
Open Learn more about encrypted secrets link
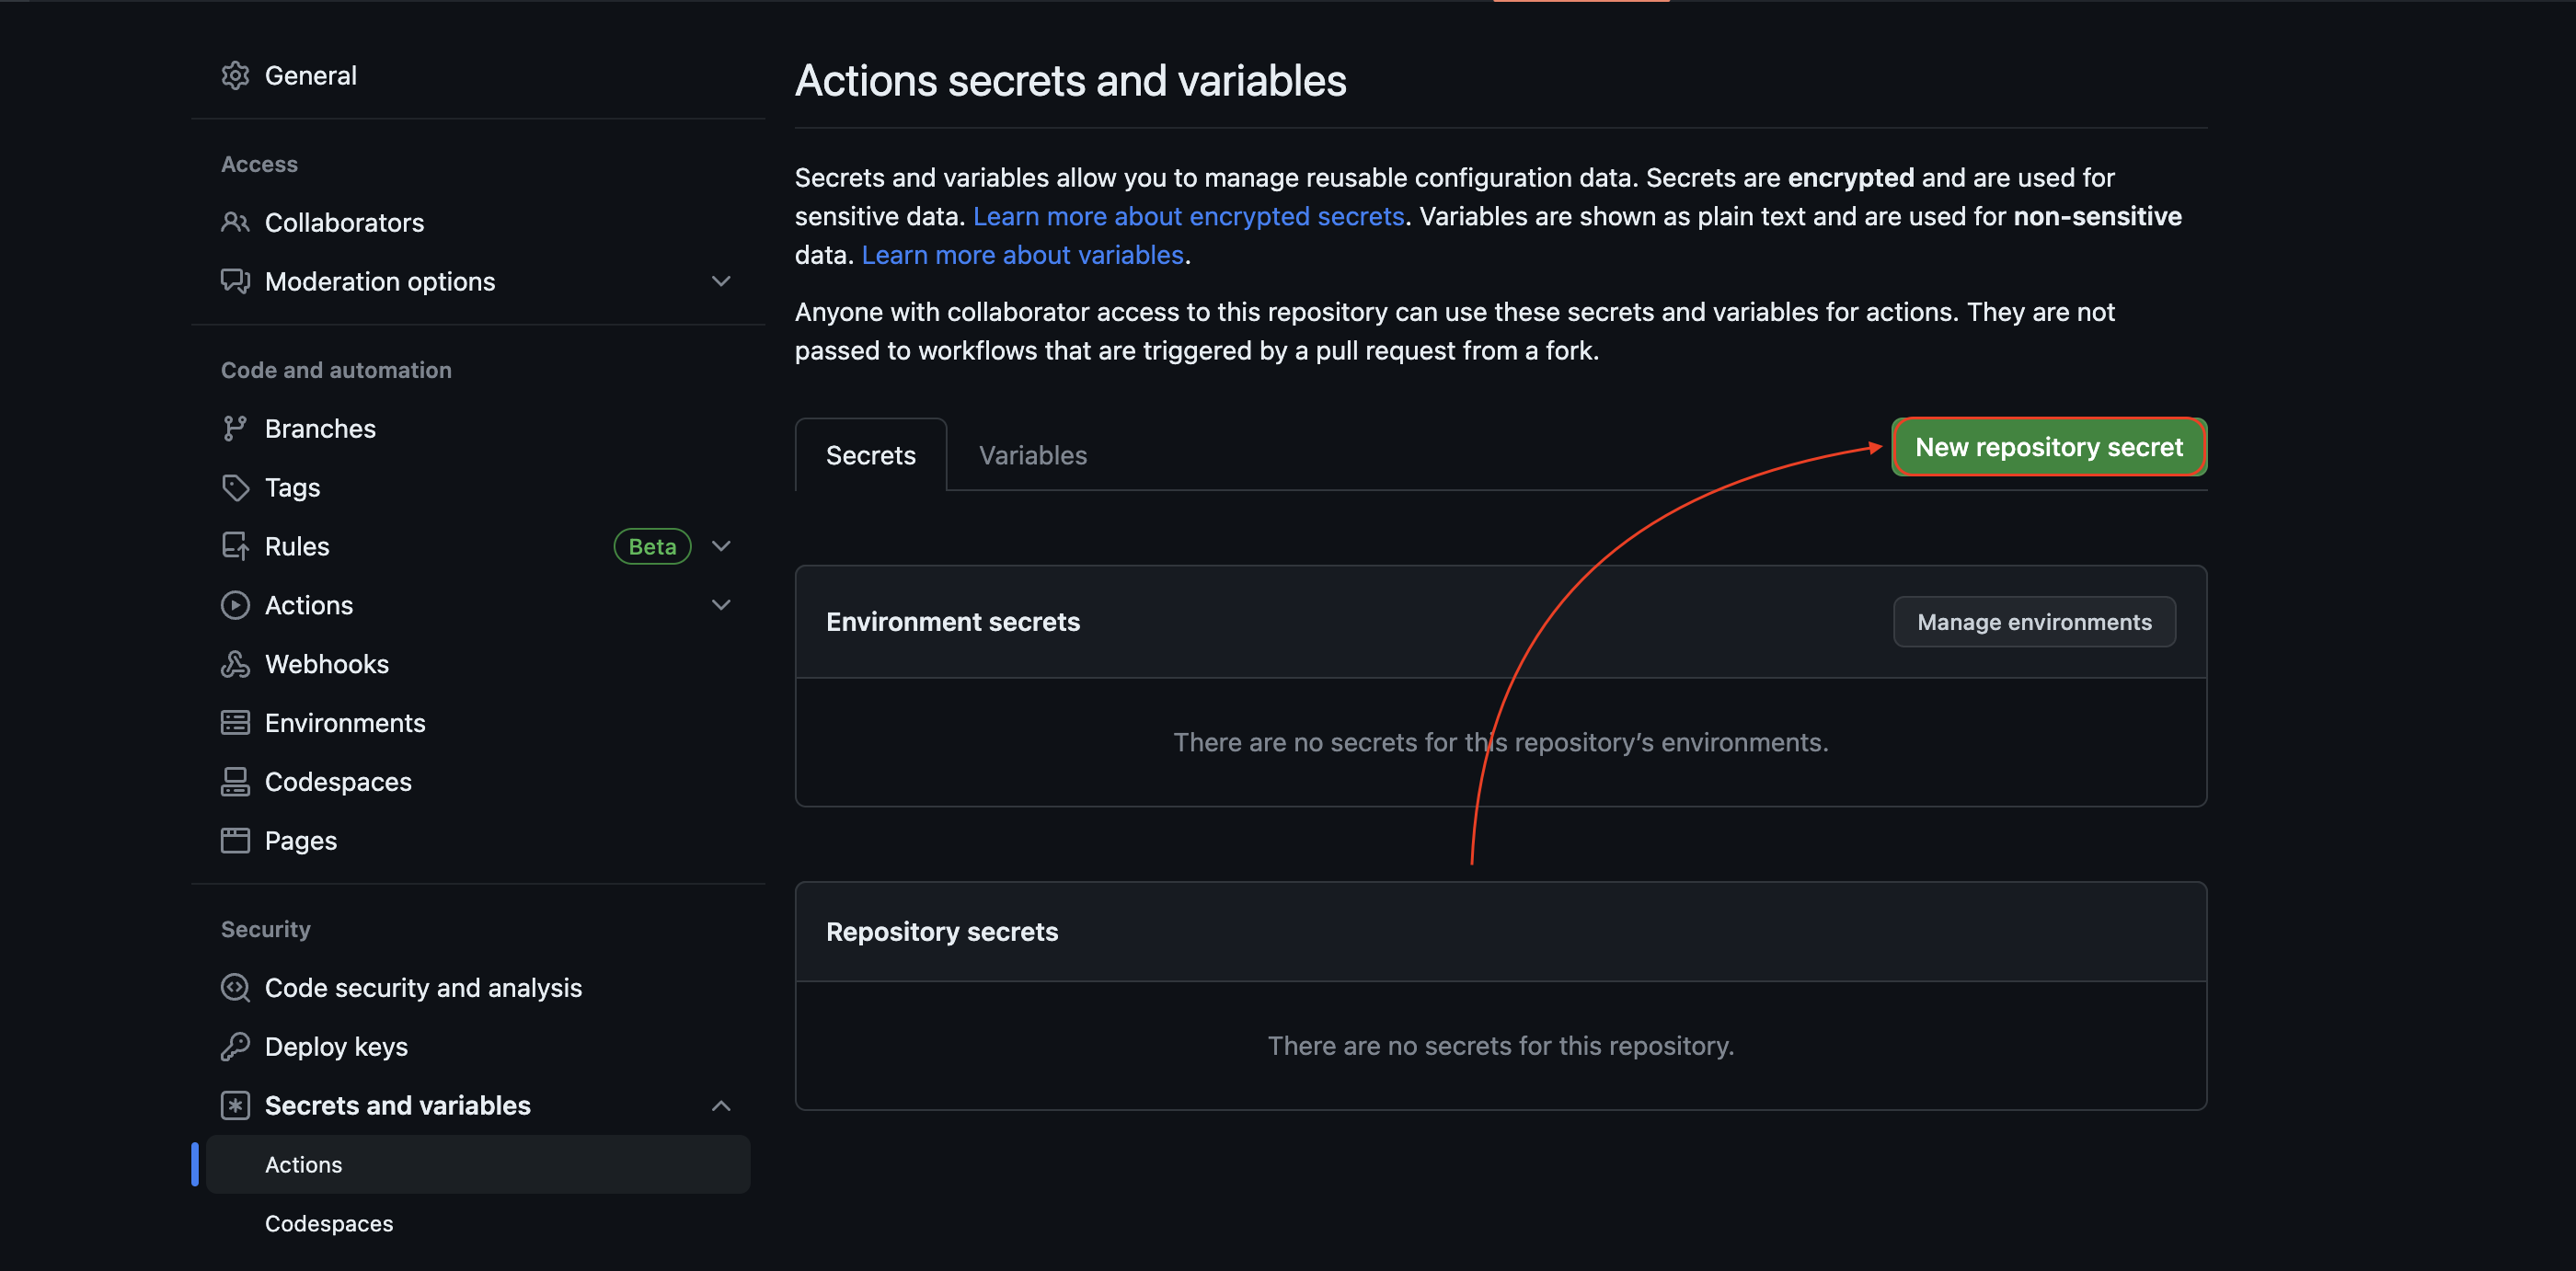point(1188,216)
